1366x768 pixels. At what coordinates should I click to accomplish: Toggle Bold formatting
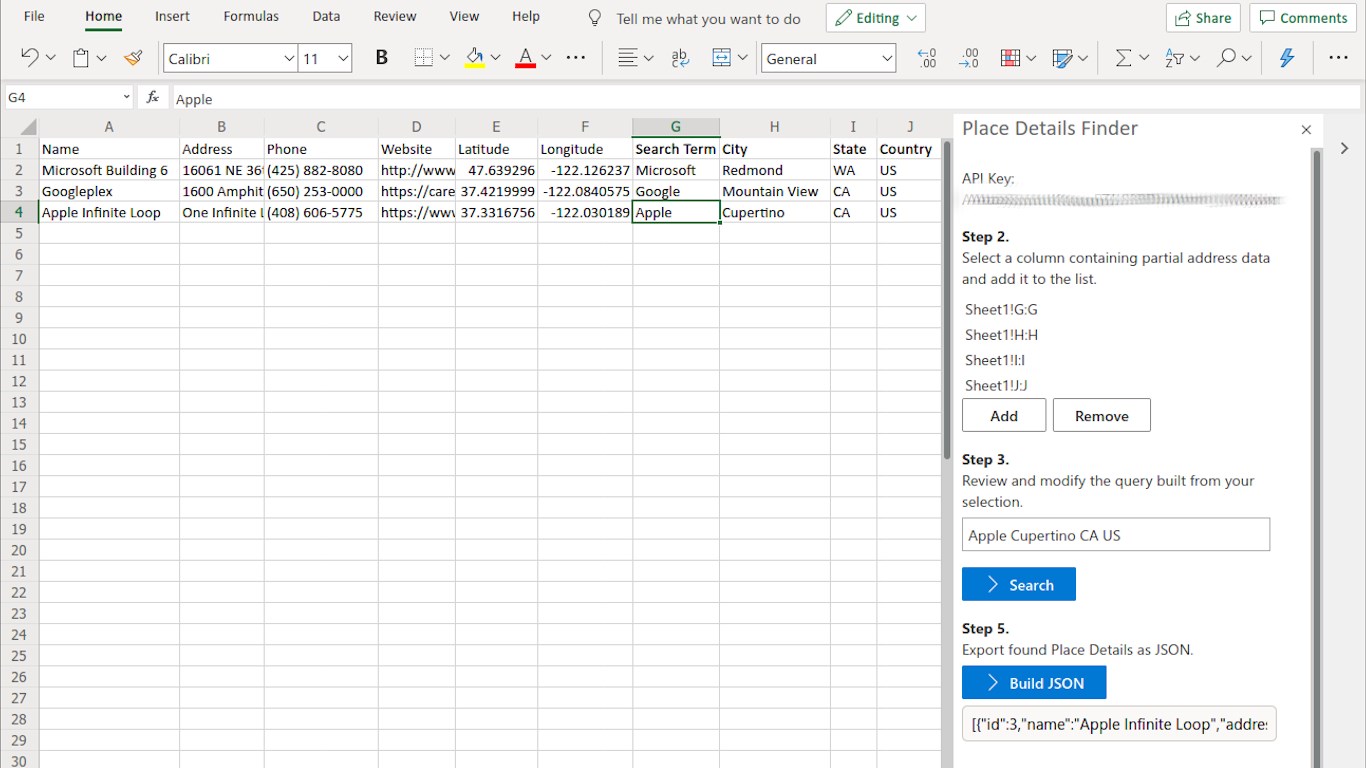(381, 58)
